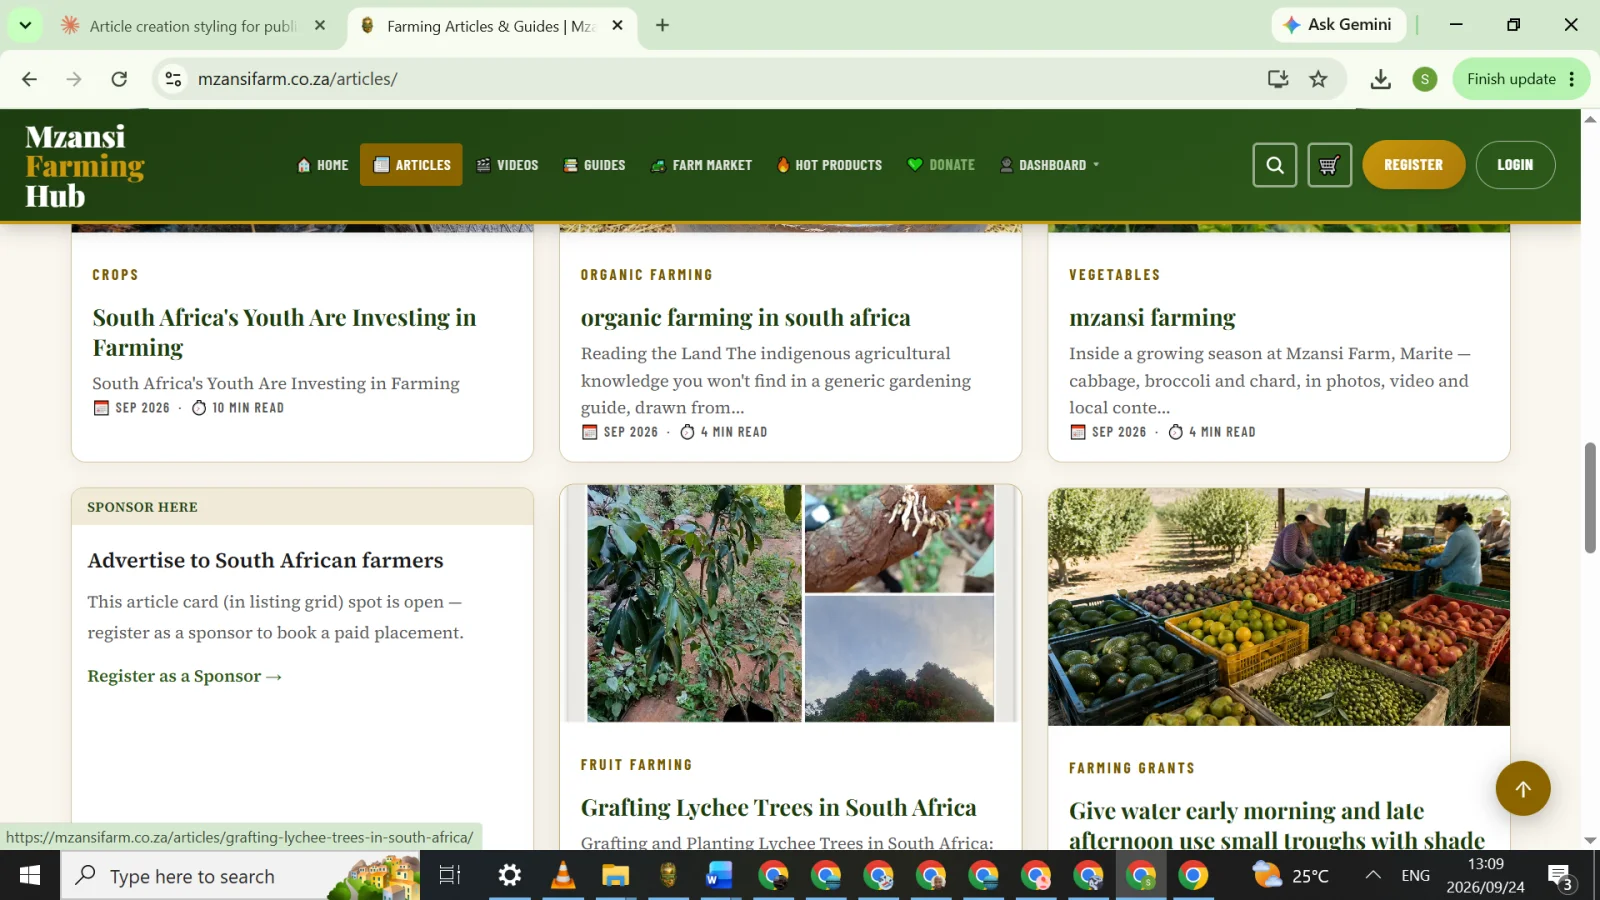Viewport: 1600px width, 900px height.
Task: Open the Chrome profile avatar S
Action: coord(1425,79)
